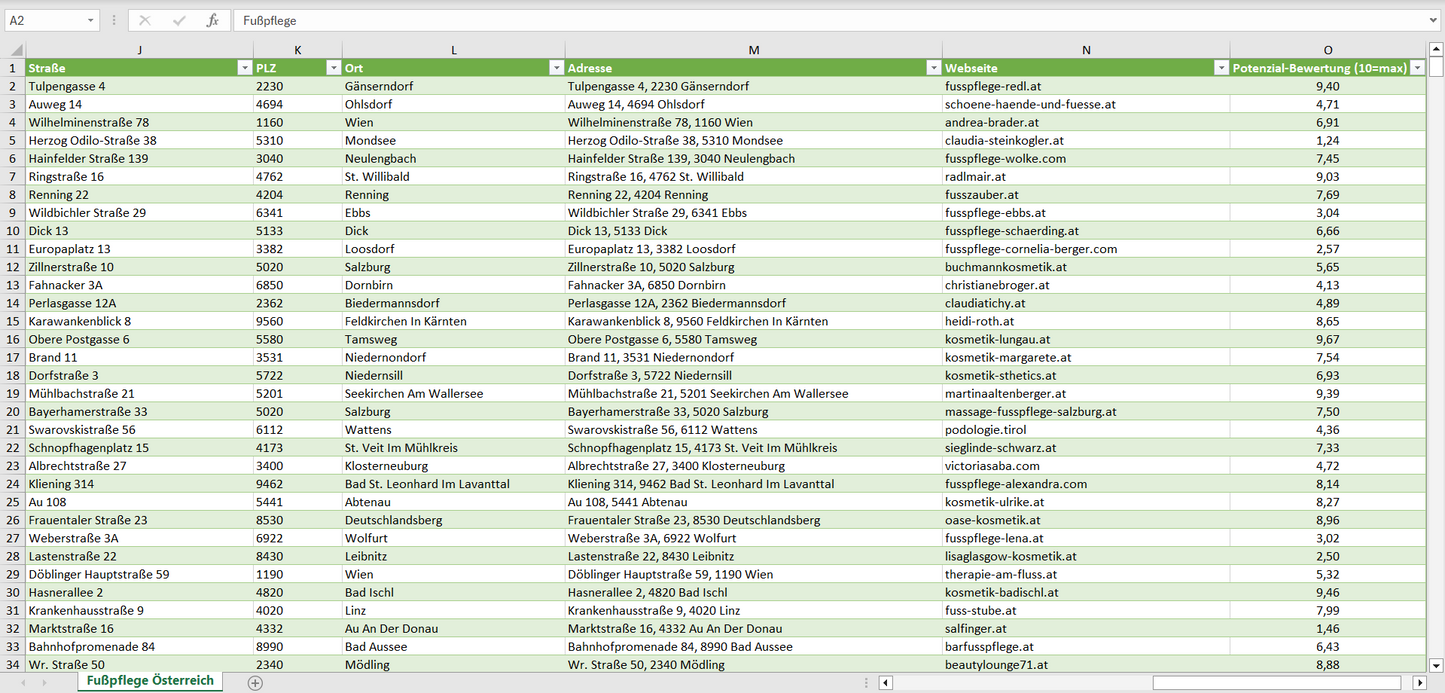Viewport: 1445px width, 693px height.
Task: Click the vertical scrollbar down arrow
Action: click(x=1436, y=665)
